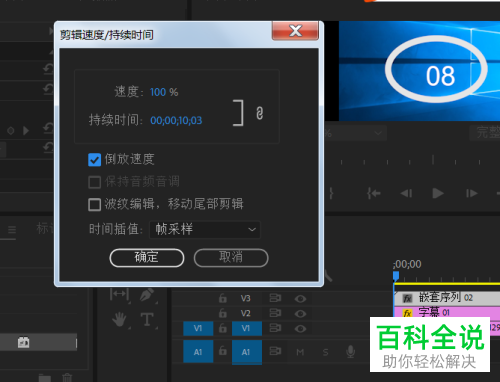Screen dimensions: 500x382
Task: Toggle track lock on V2
Action: pos(223,313)
